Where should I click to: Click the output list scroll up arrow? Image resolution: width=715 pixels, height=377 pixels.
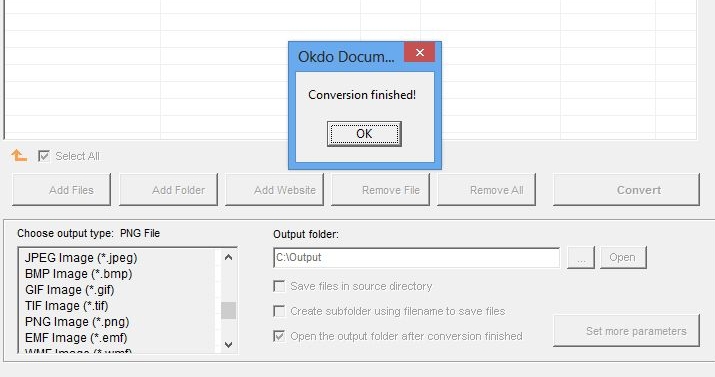[228, 258]
